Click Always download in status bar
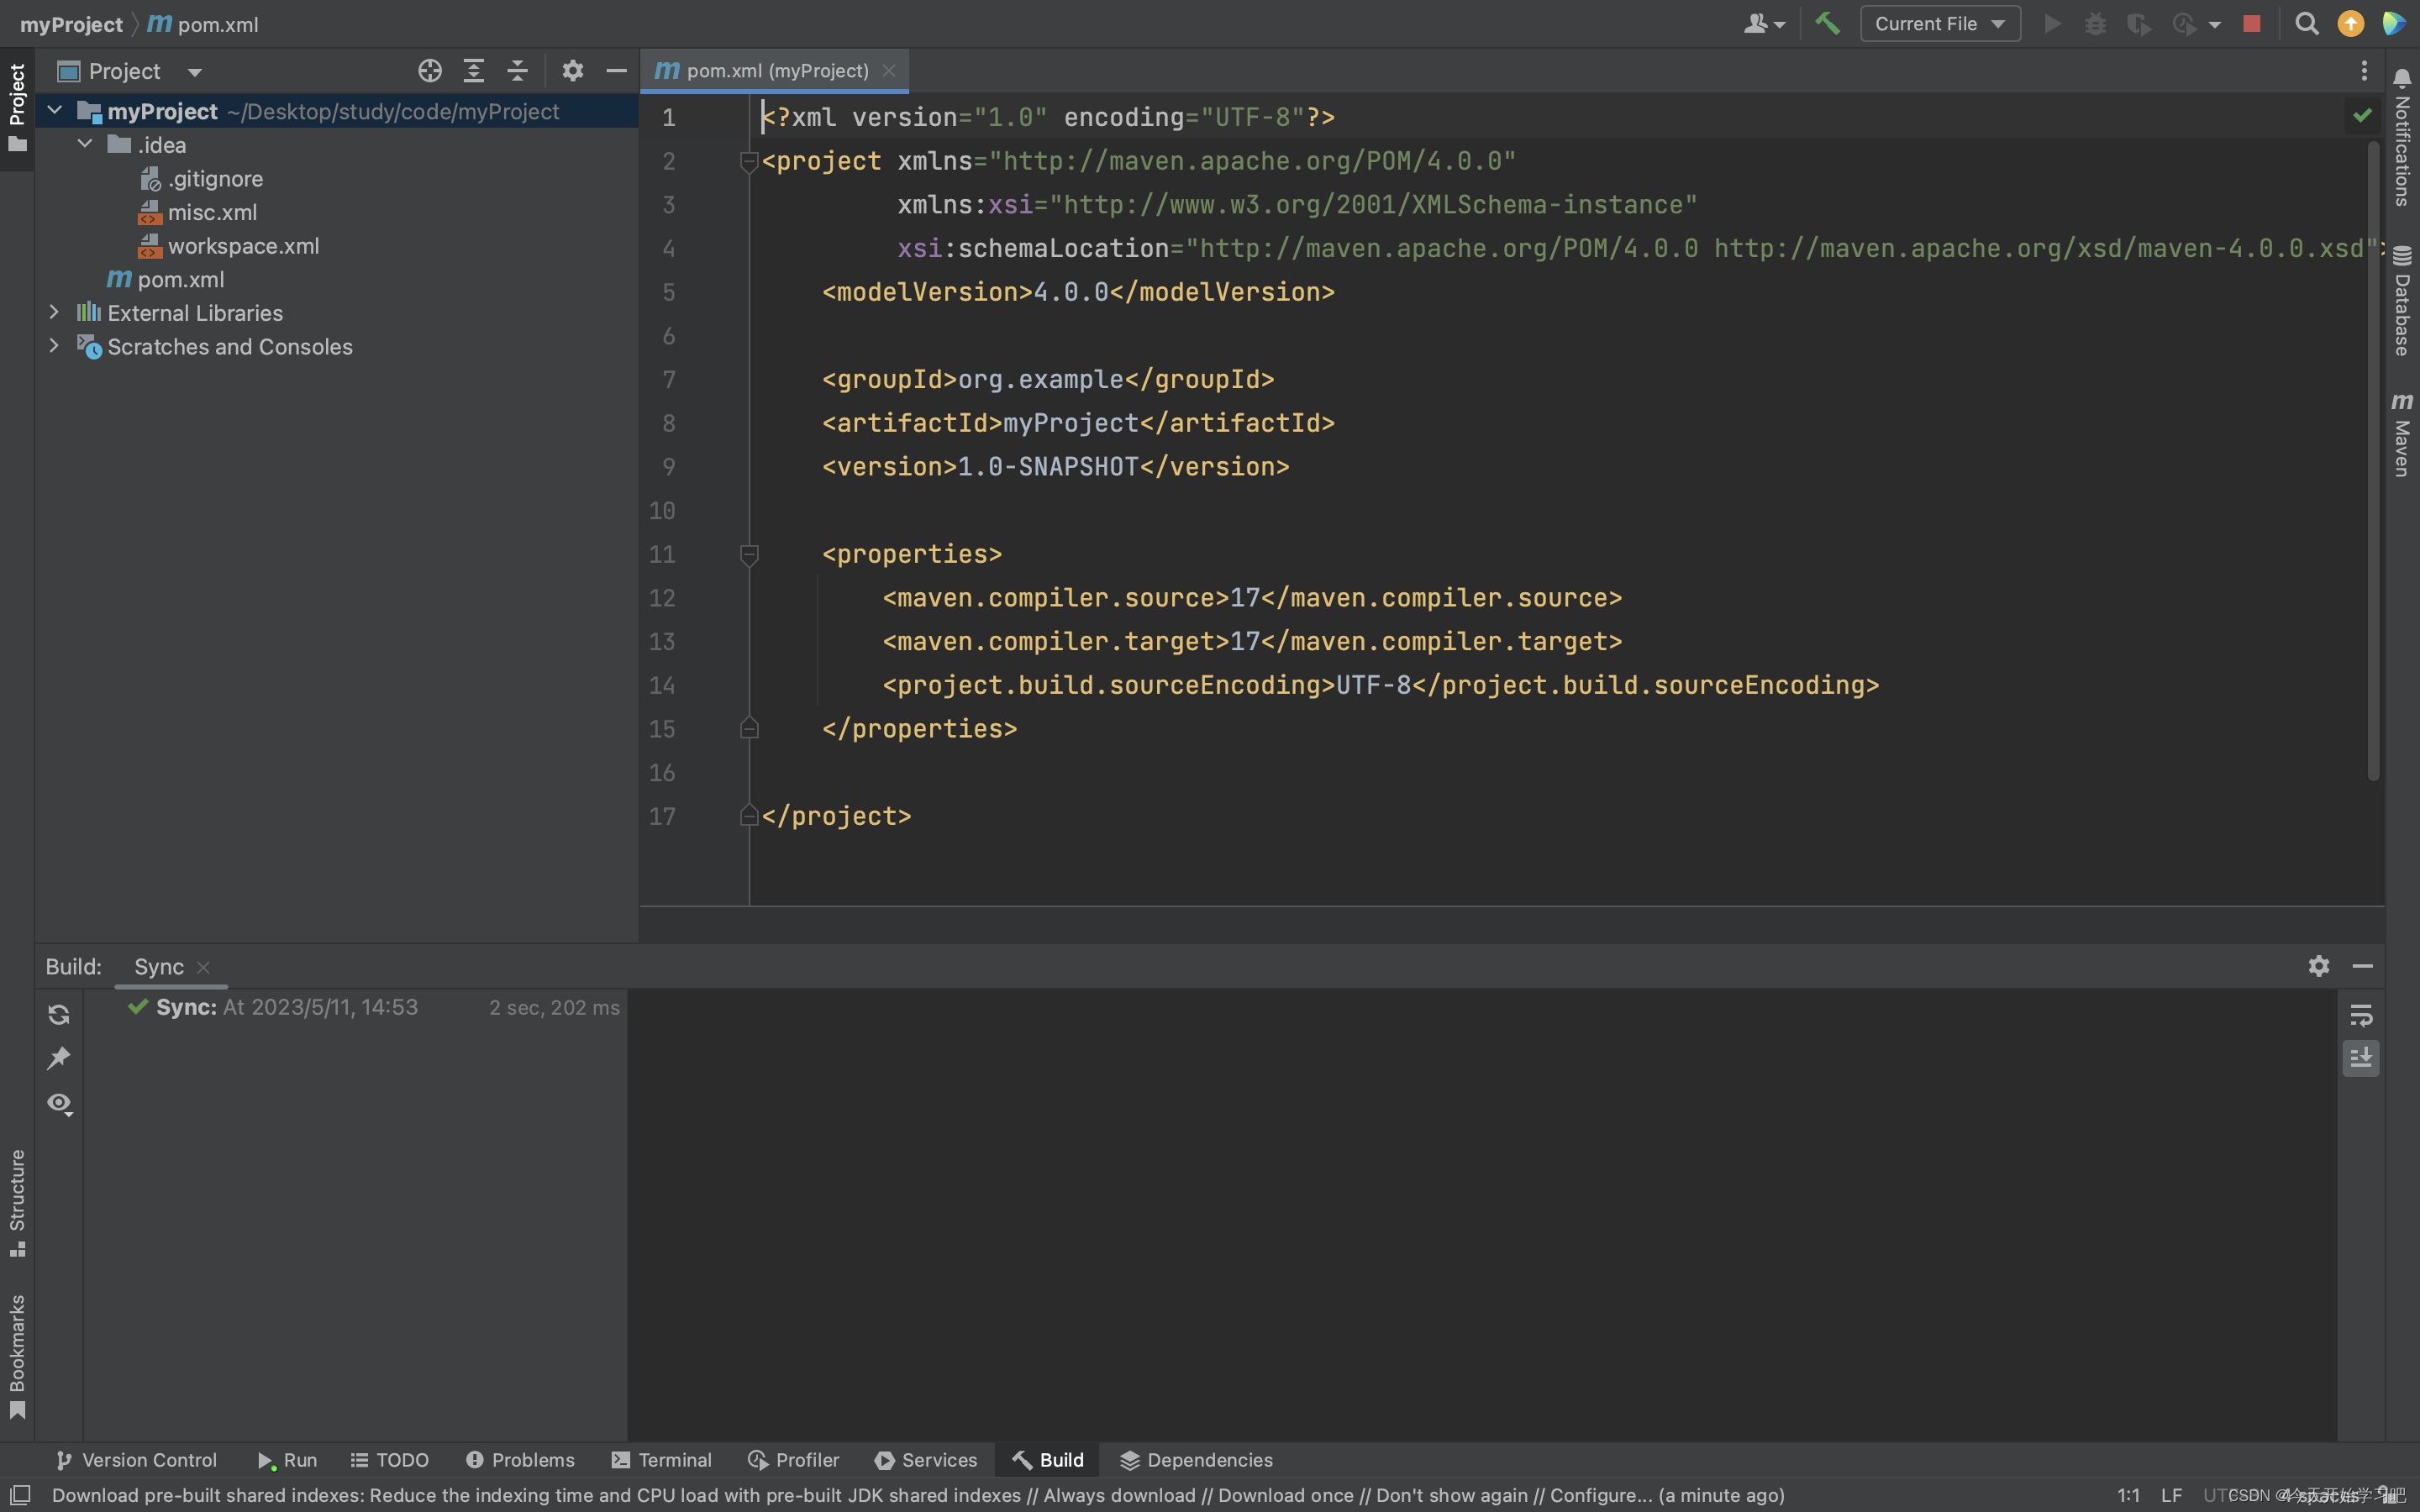 click(x=1119, y=1495)
